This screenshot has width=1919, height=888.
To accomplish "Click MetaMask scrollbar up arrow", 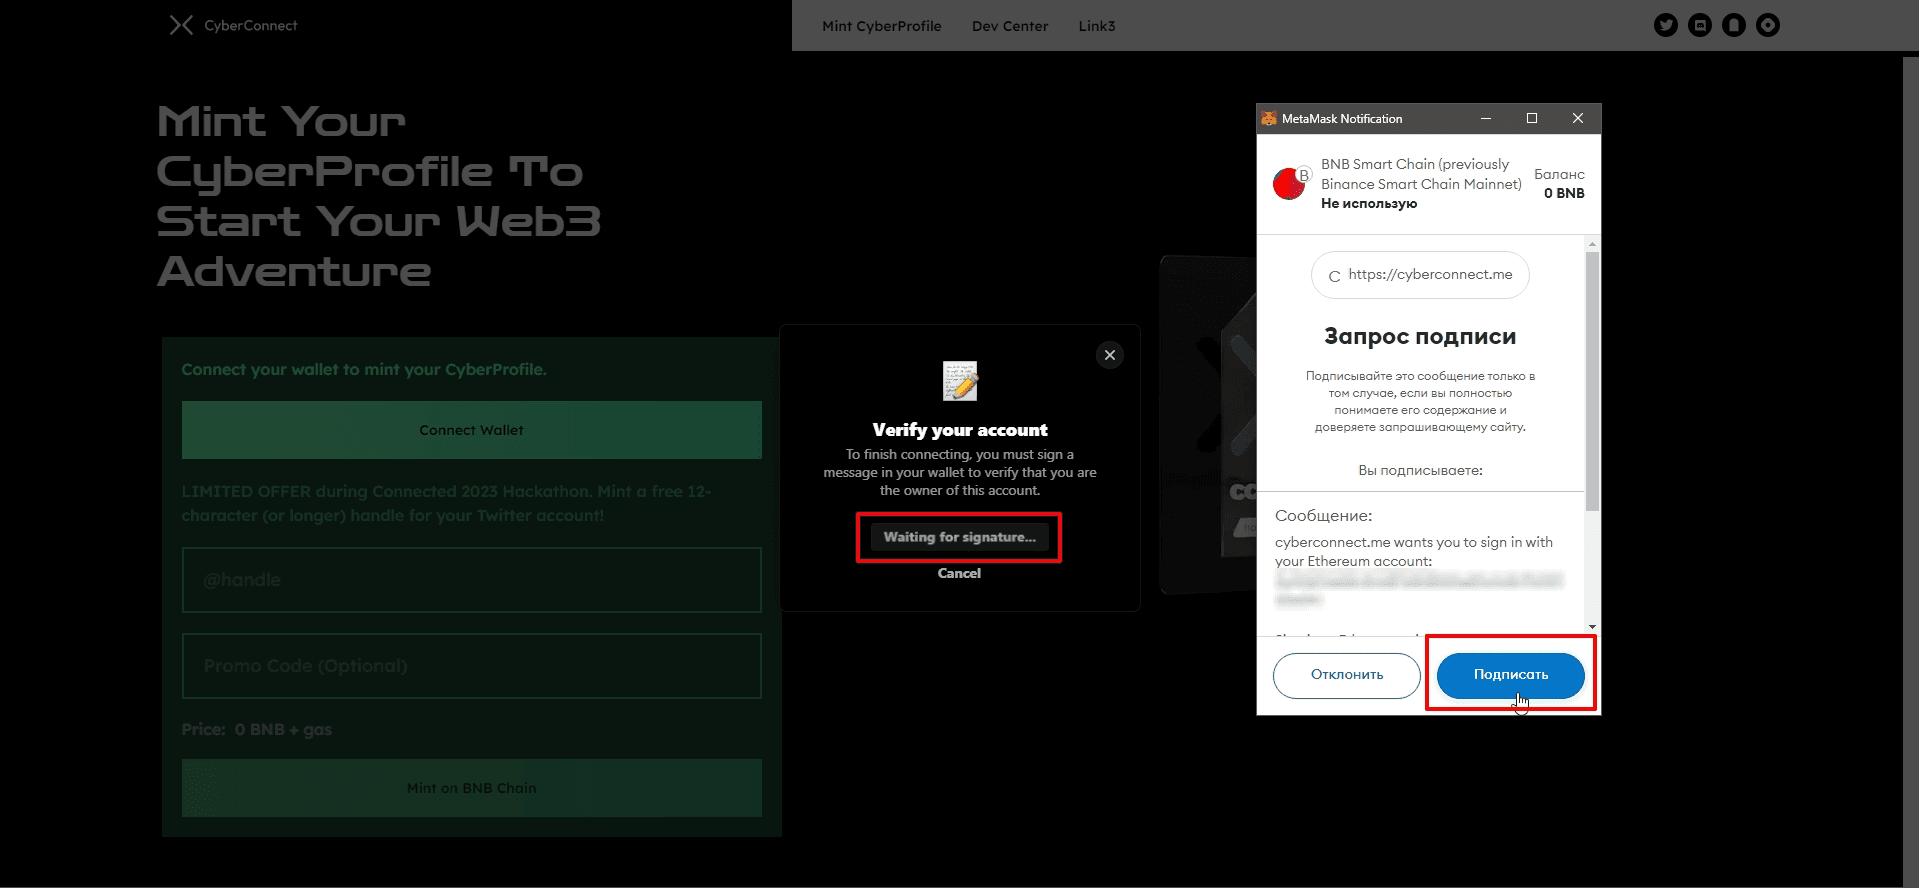I will (x=1592, y=244).
